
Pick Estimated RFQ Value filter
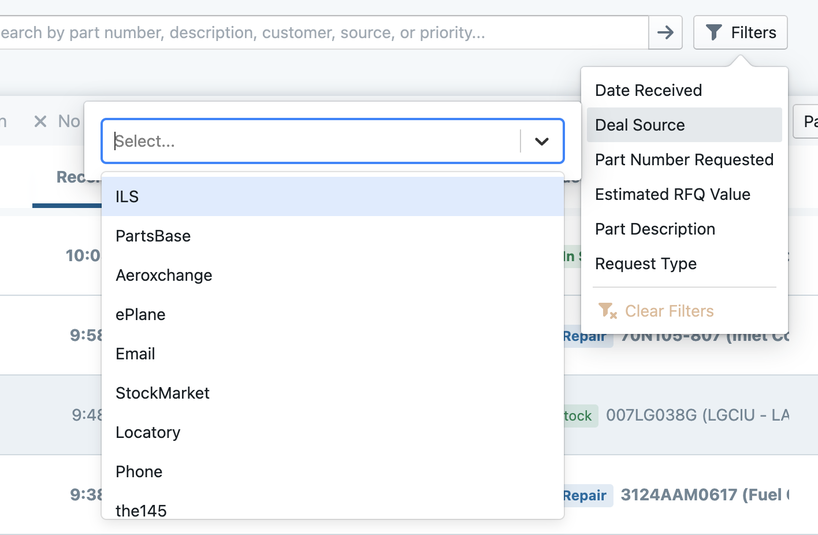point(672,194)
